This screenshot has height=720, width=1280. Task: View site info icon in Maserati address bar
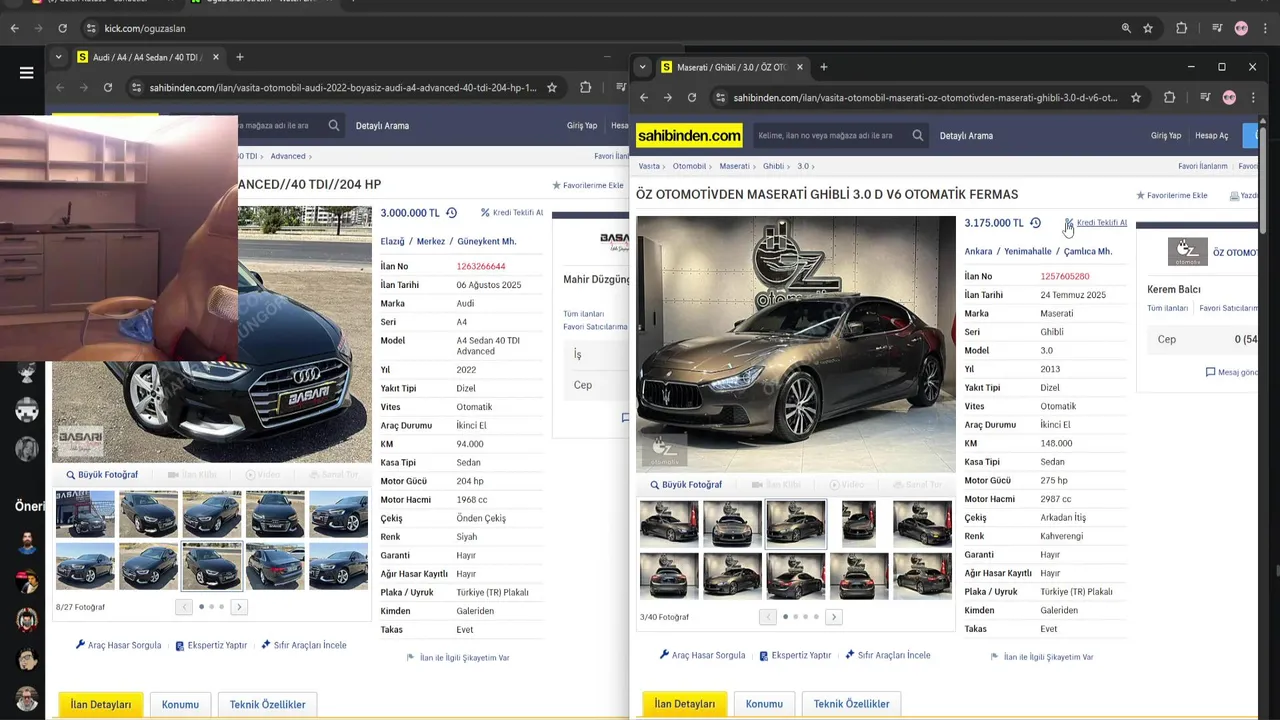coord(720,97)
